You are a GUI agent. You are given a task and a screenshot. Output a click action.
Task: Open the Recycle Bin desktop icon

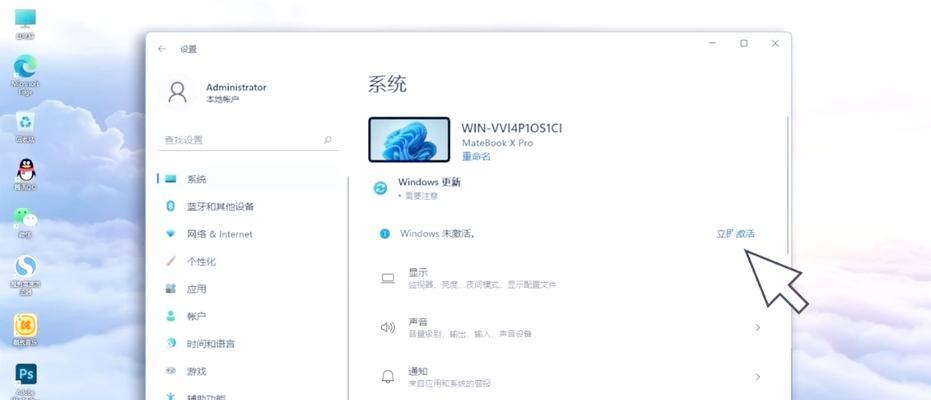tap(25, 126)
